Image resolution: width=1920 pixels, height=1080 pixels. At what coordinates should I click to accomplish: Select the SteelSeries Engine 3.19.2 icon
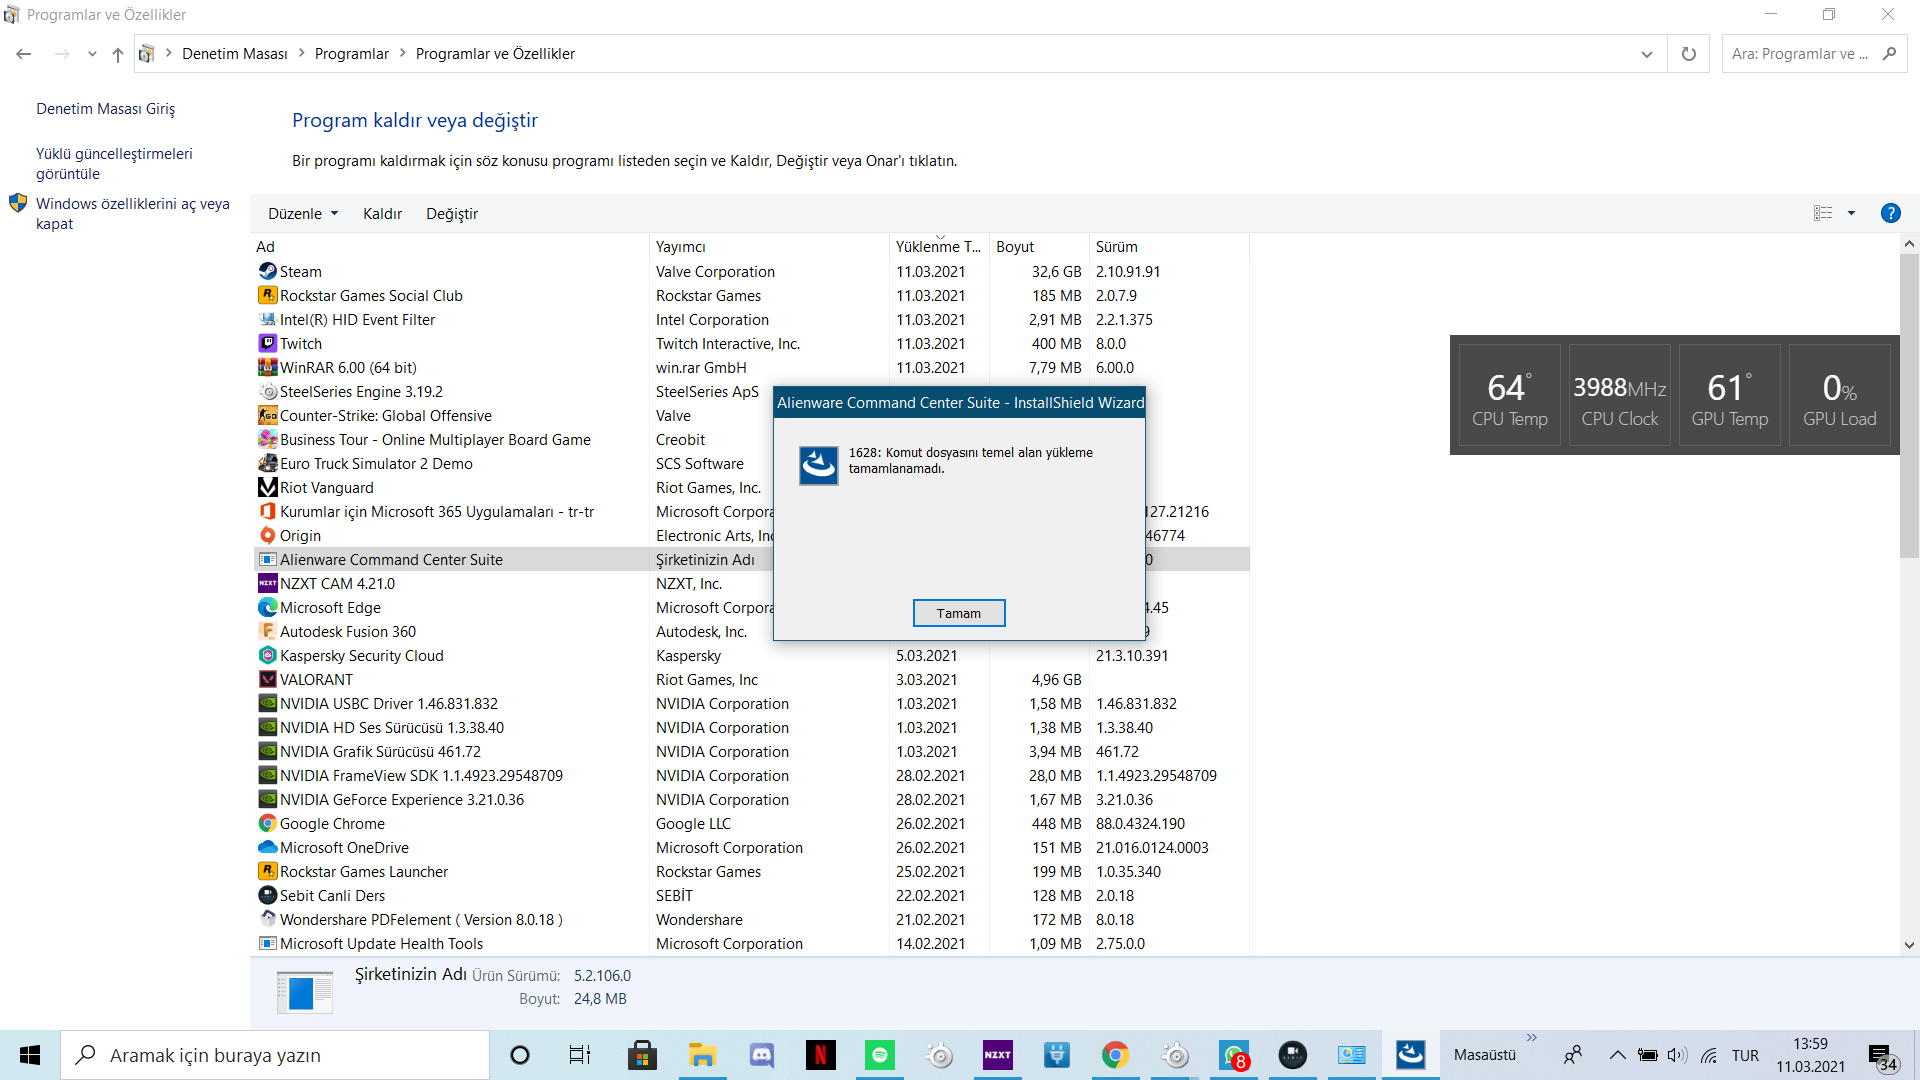[267, 391]
